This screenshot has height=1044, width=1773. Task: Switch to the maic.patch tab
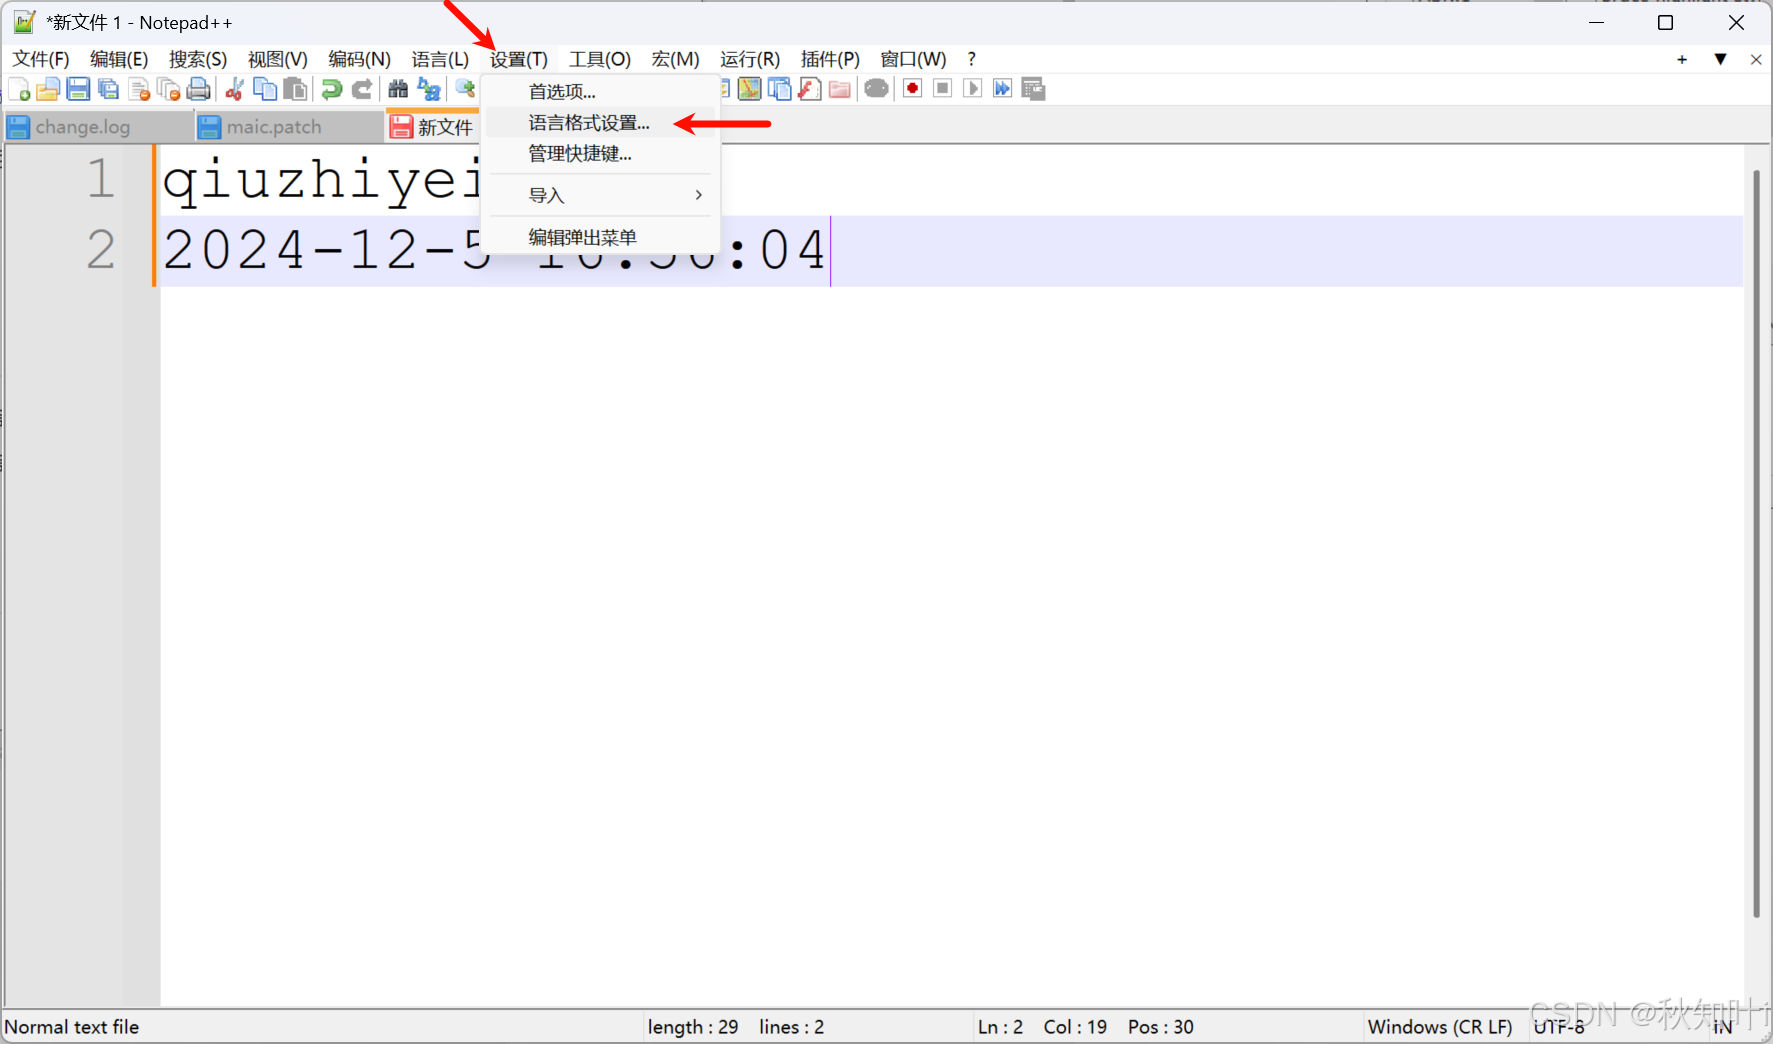click(x=288, y=127)
